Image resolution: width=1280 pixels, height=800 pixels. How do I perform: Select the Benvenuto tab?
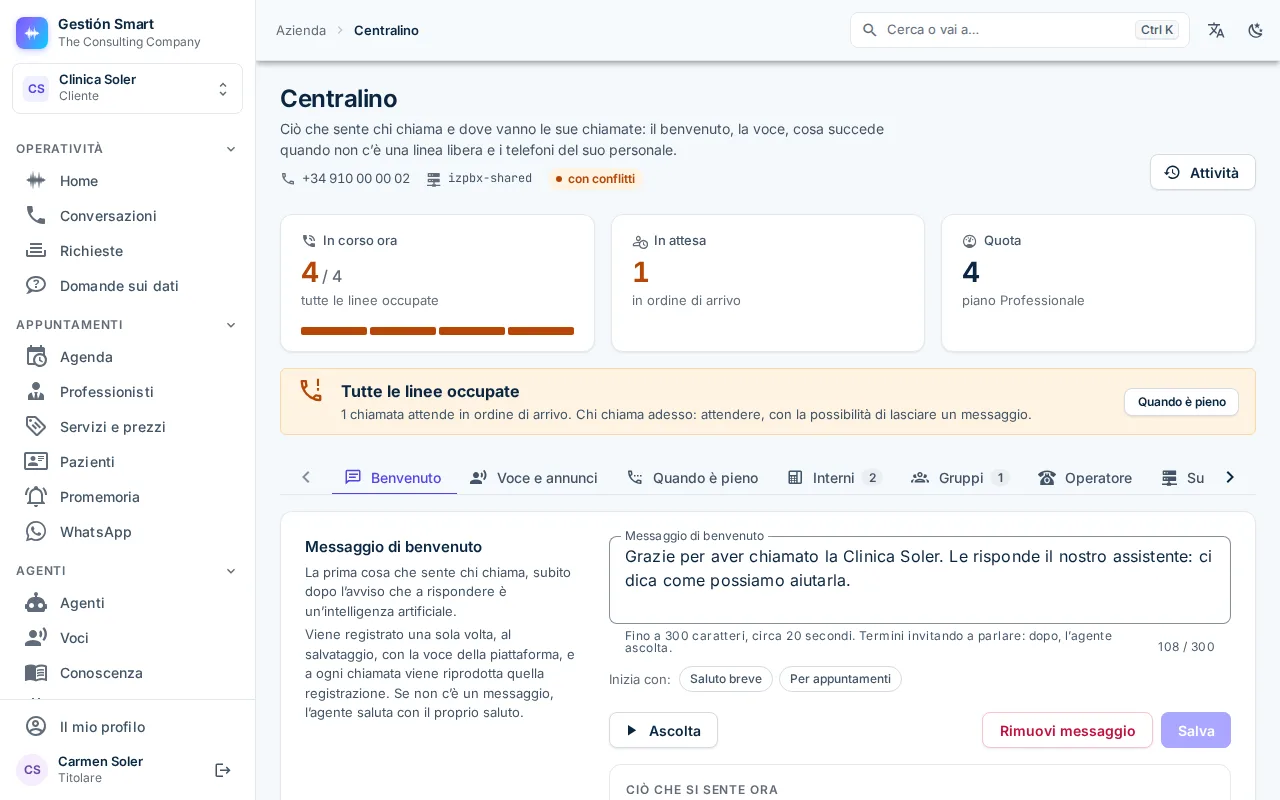pos(394,478)
